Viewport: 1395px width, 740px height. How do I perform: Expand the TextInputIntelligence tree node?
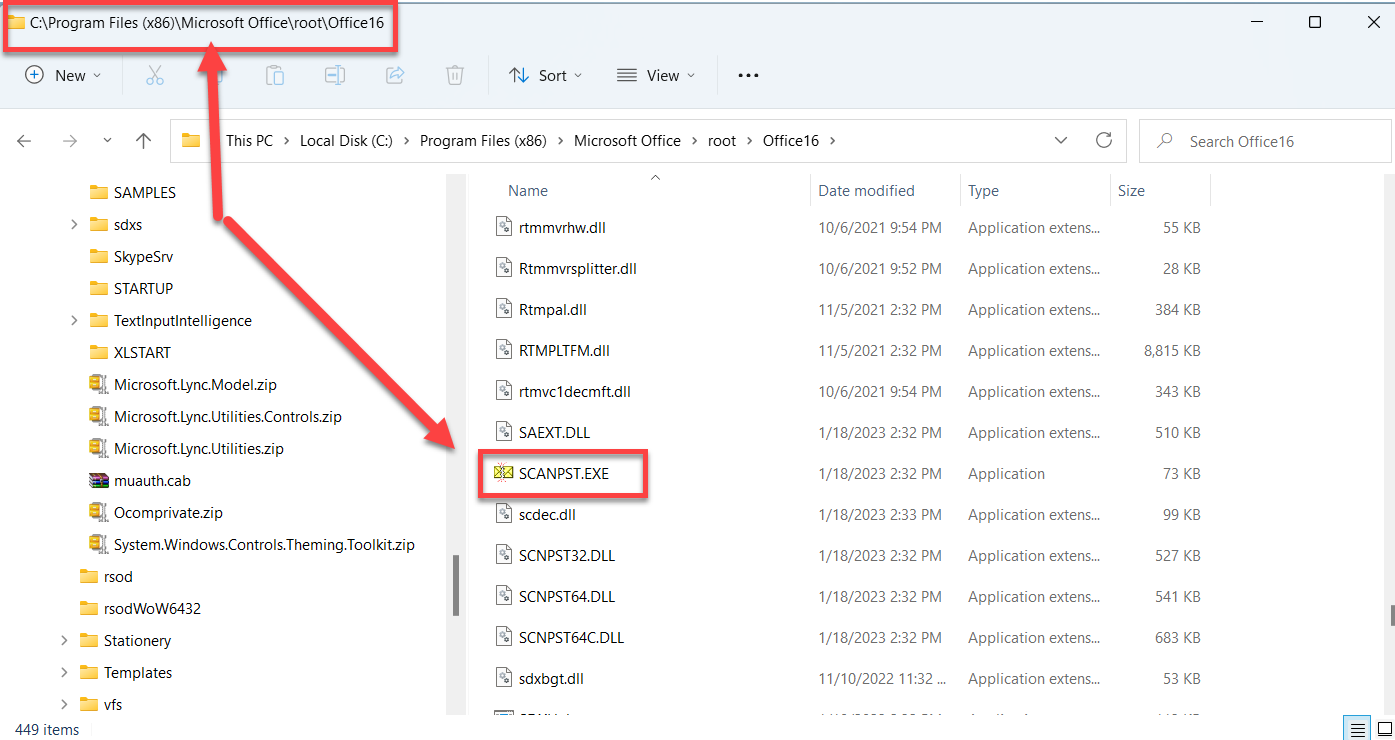(x=74, y=320)
